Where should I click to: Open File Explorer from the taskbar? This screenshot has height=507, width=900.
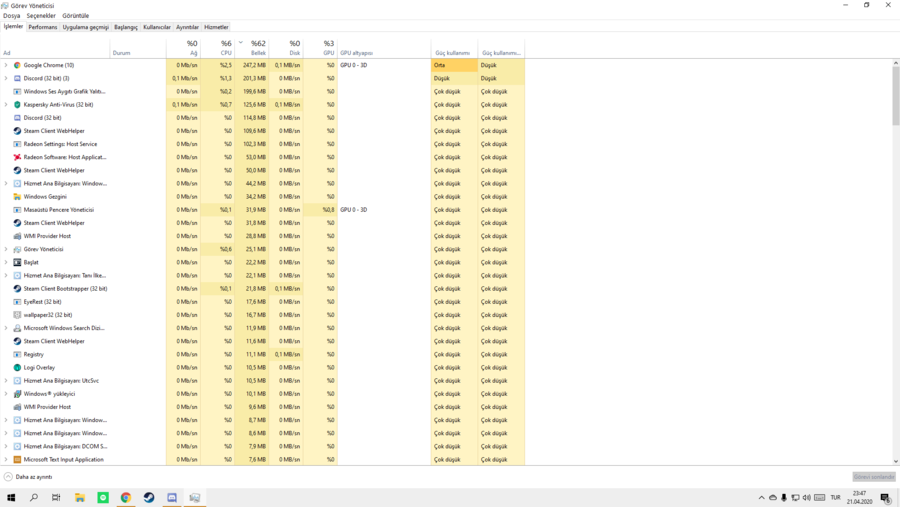80,497
